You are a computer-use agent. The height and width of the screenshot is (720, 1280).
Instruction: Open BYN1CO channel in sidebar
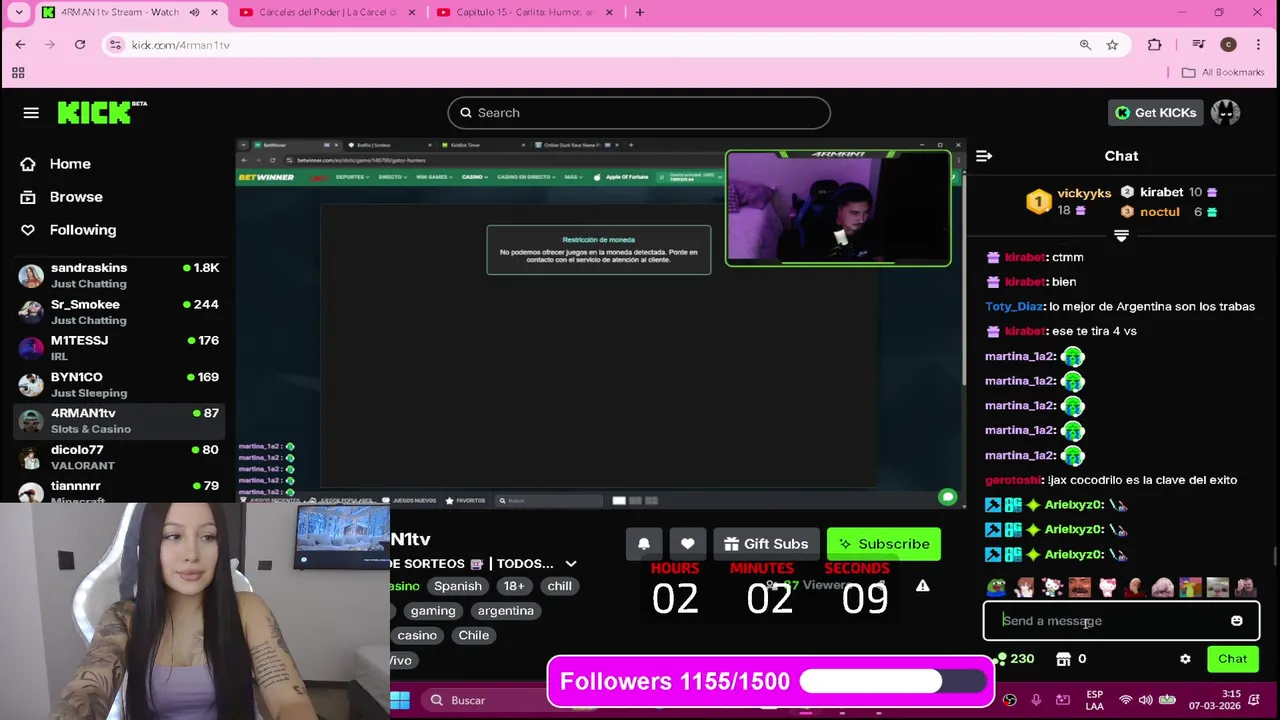point(121,384)
